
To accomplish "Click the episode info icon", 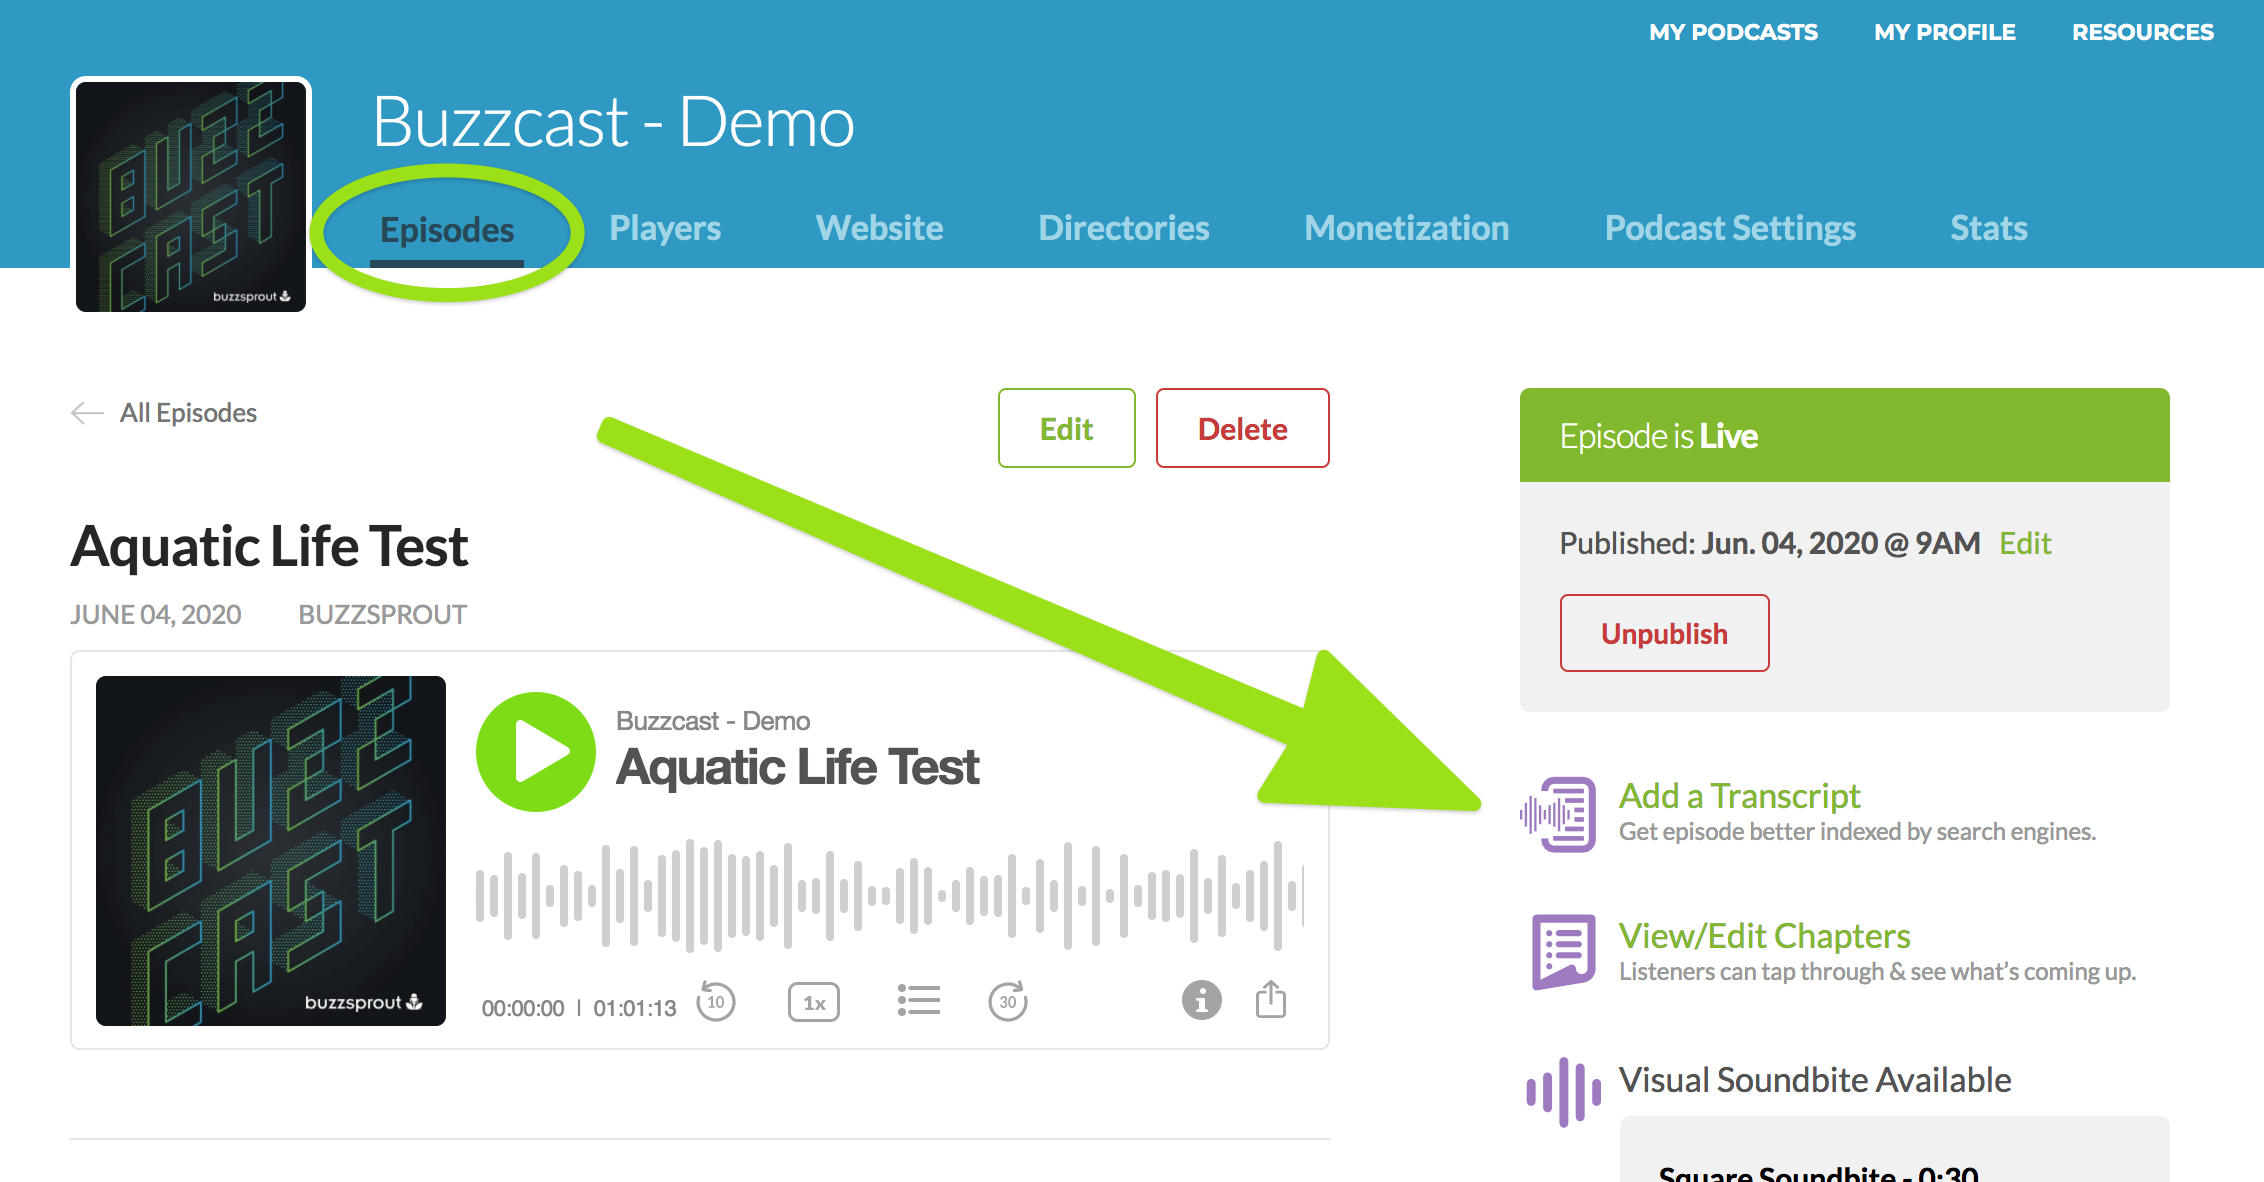I will pyautogui.click(x=1201, y=999).
